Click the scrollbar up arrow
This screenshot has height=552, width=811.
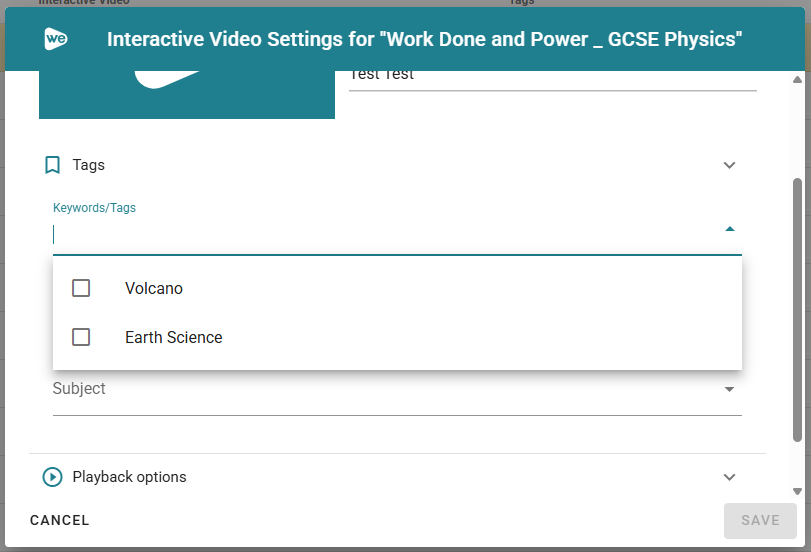point(797,79)
